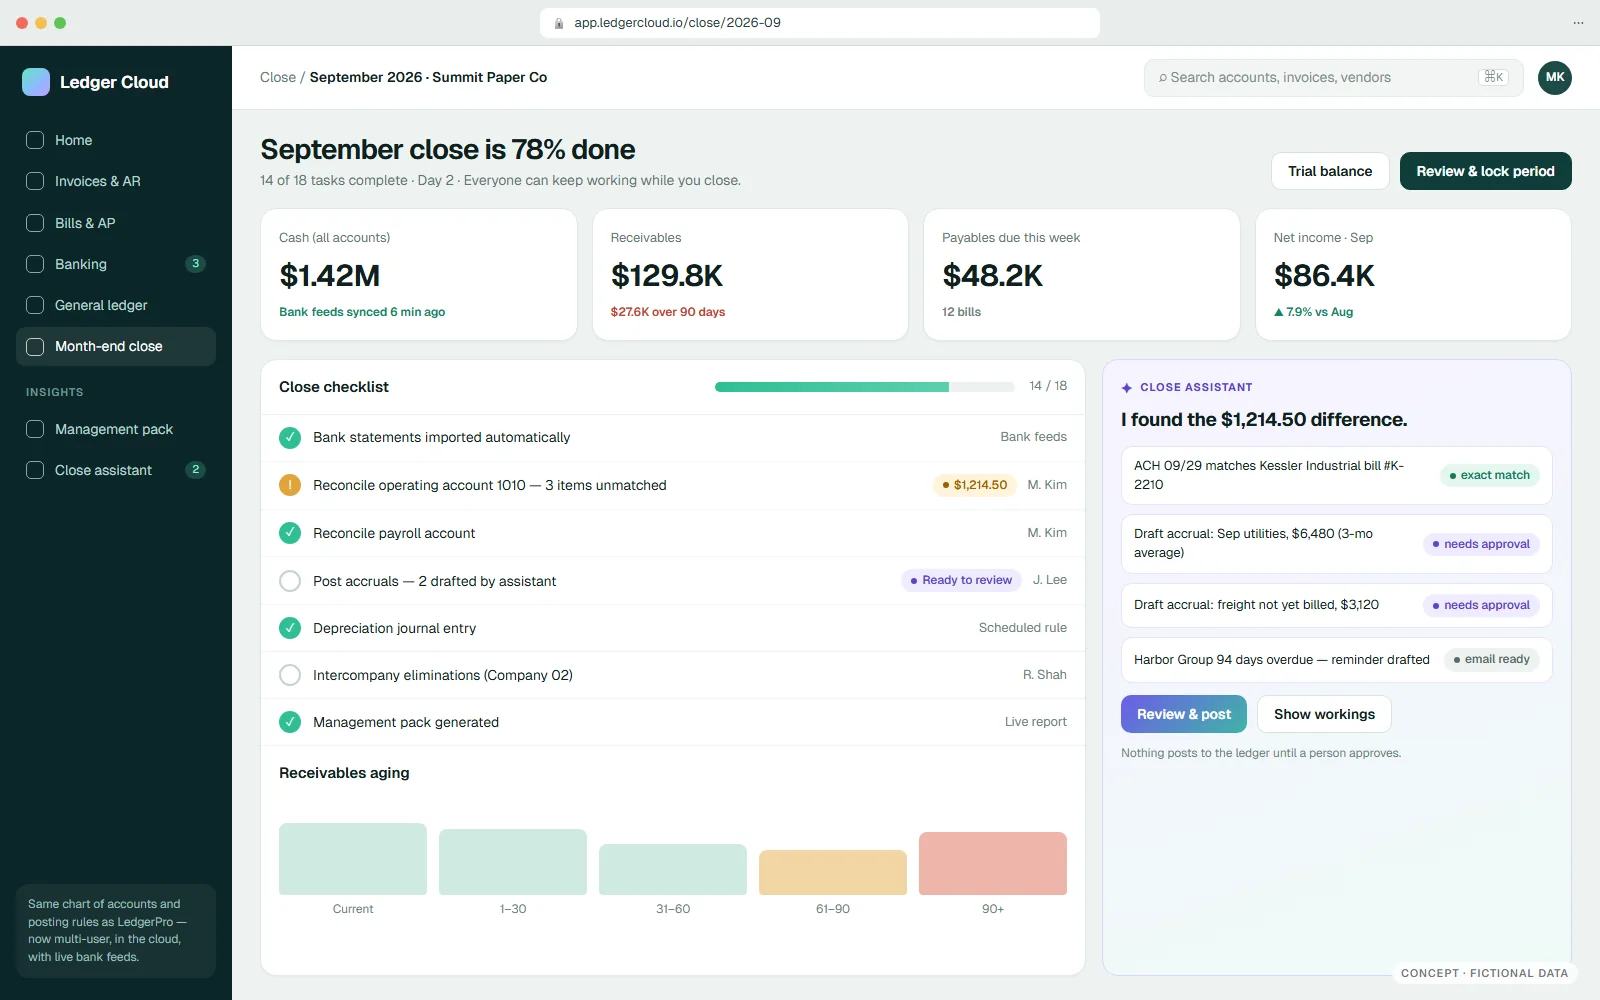Click the Ready to review badge
The width and height of the screenshot is (1600, 1000).
(x=961, y=580)
